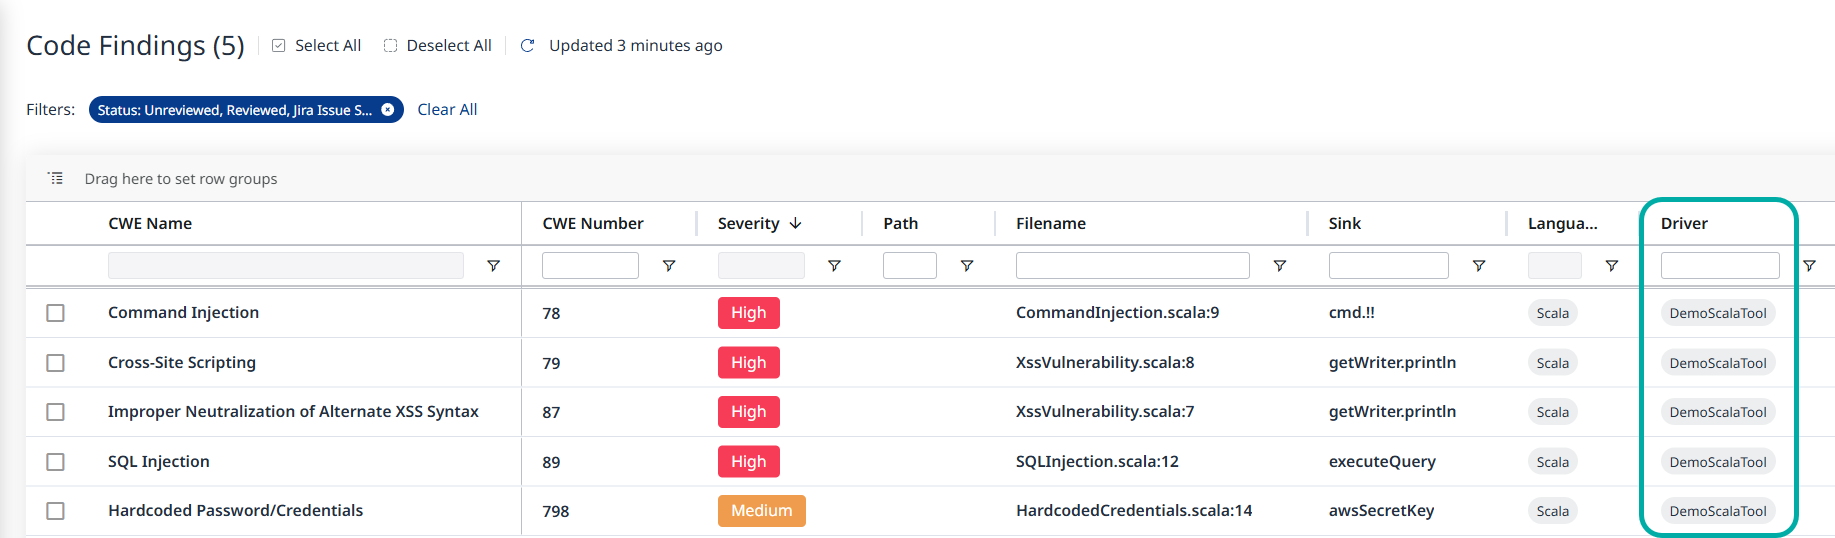Click the Clear All filters link
The width and height of the screenshot is (1835, 538).
coord(447,110)
